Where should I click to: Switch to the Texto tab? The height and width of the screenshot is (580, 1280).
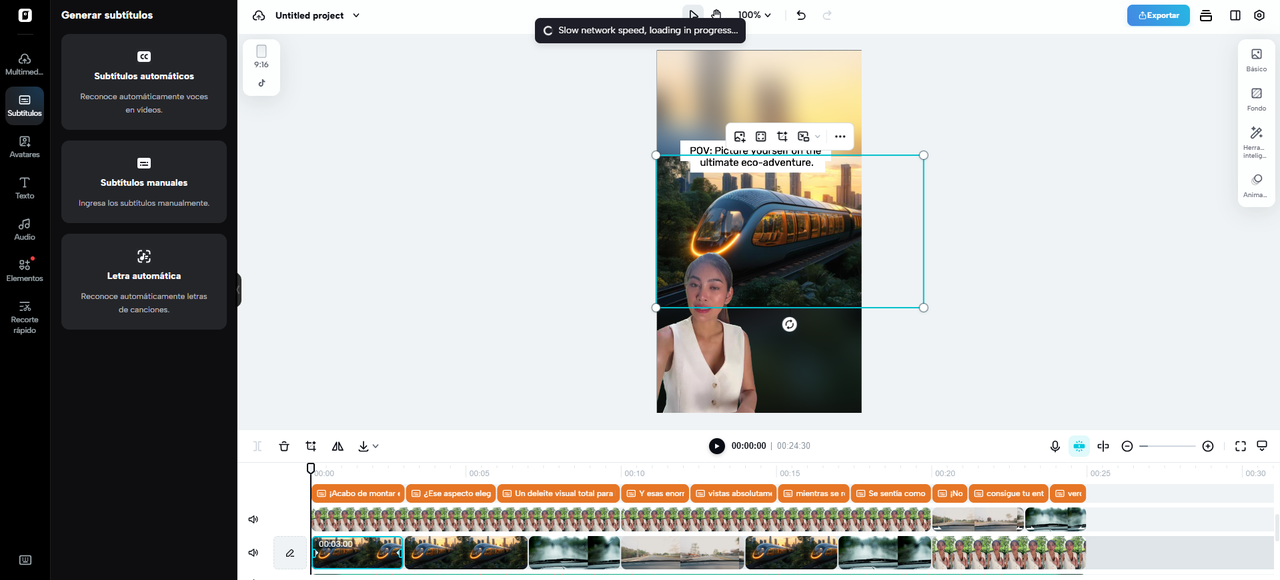(x=24, y=188)
